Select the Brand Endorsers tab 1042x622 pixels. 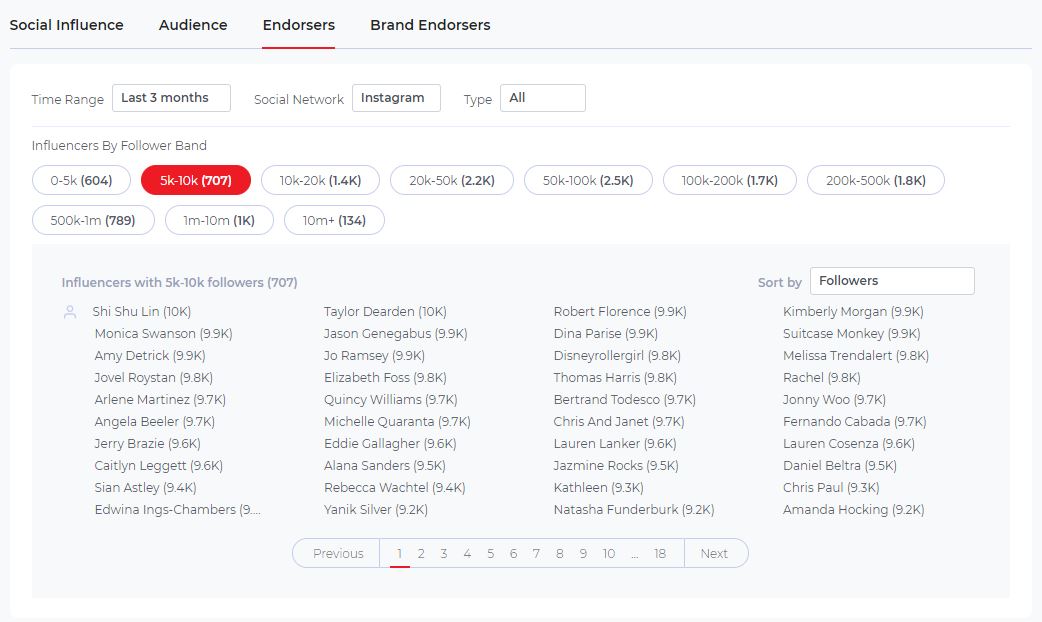pos(429,25)
